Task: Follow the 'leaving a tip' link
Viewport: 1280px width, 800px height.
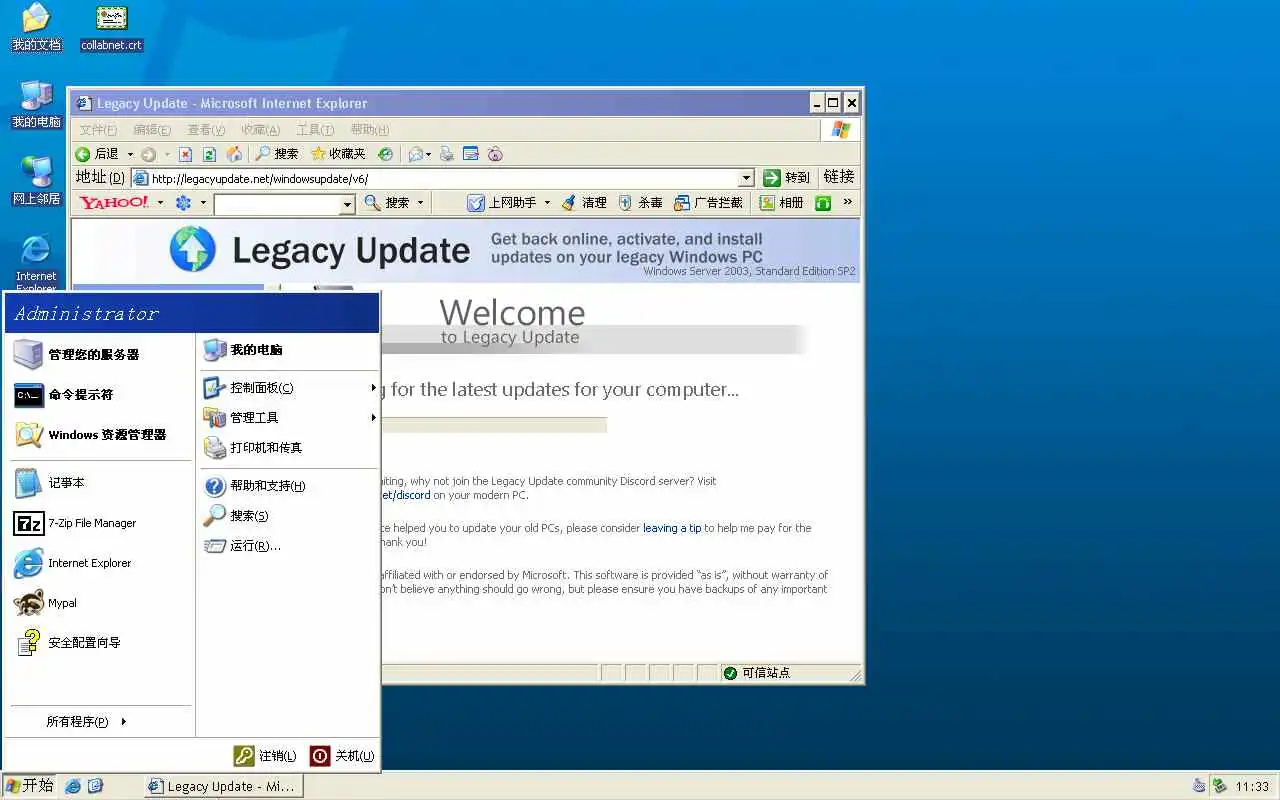Action: [x=672, y=528]
